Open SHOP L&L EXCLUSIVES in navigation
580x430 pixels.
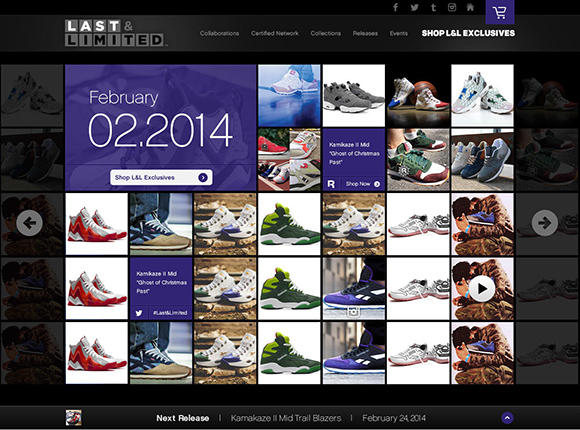[x=468, y=33]
